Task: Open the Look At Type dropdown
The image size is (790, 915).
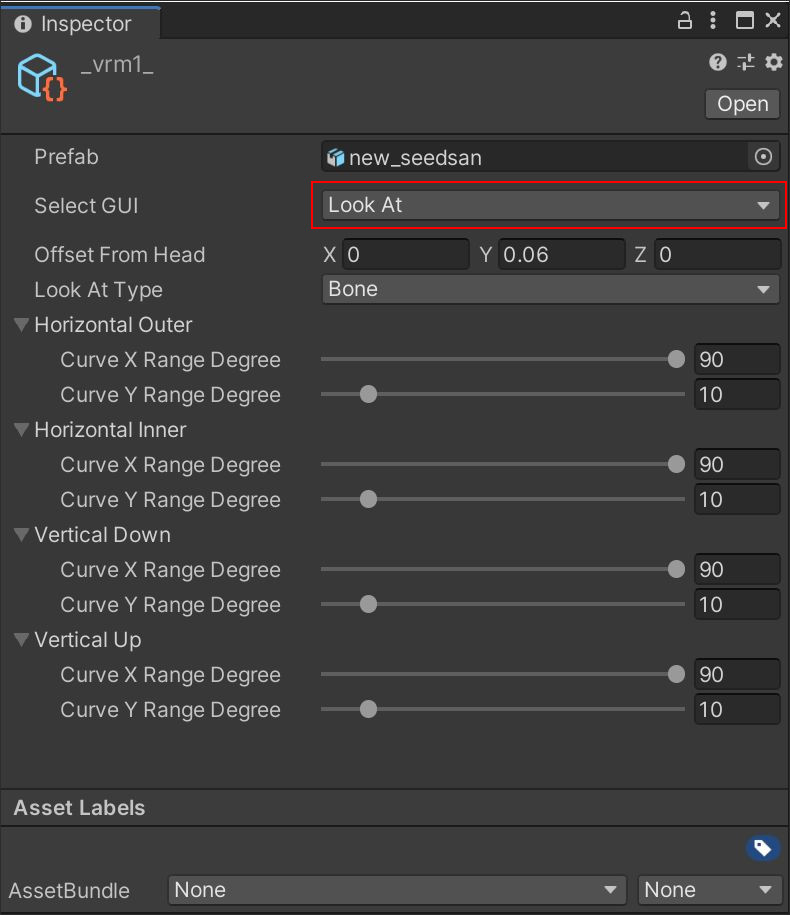Action: (549, 289)
